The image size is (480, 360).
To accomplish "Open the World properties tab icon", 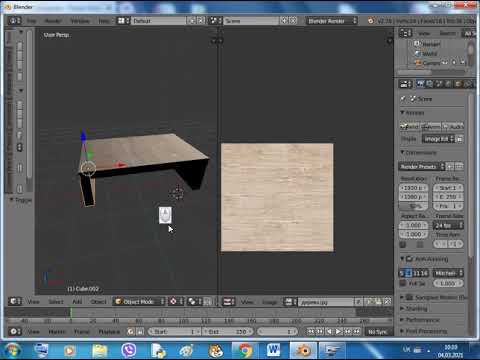I will (x=448, y=84).
